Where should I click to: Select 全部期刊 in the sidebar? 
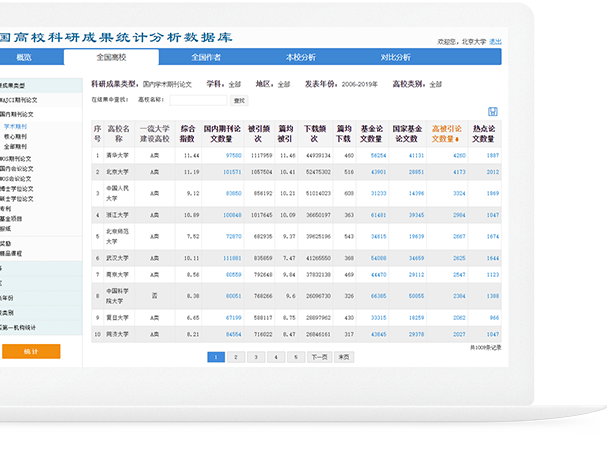16,147
